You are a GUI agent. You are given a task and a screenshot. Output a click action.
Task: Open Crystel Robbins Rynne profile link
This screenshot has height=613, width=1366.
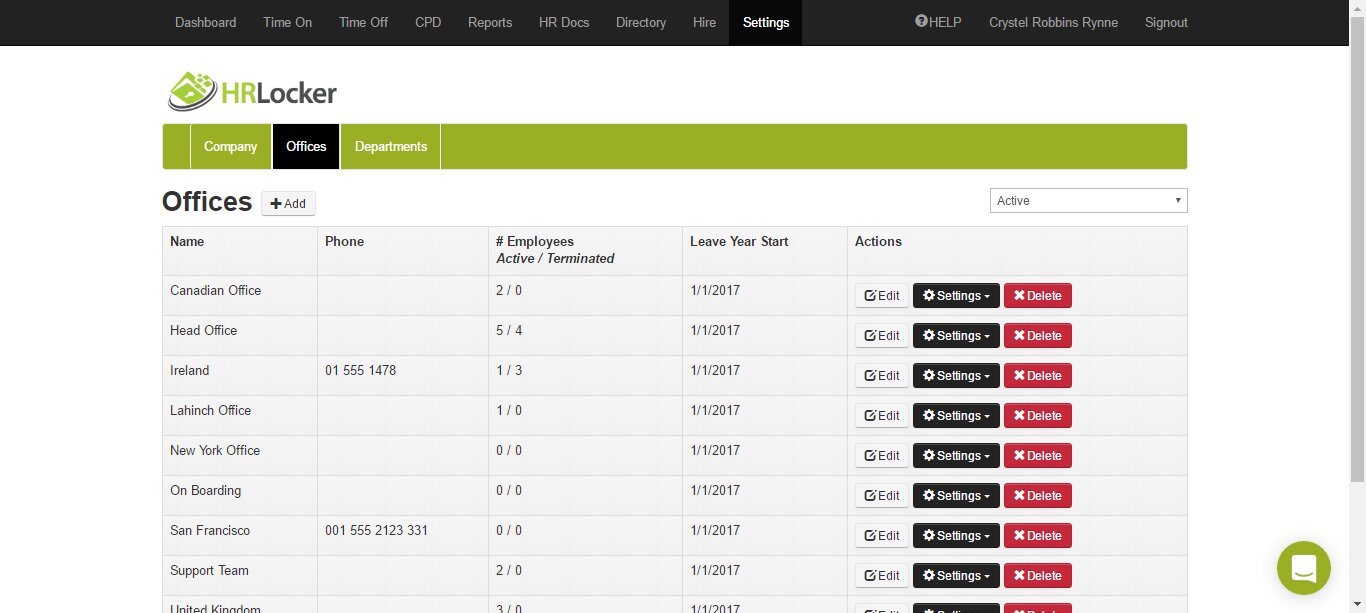[1053, 22]
